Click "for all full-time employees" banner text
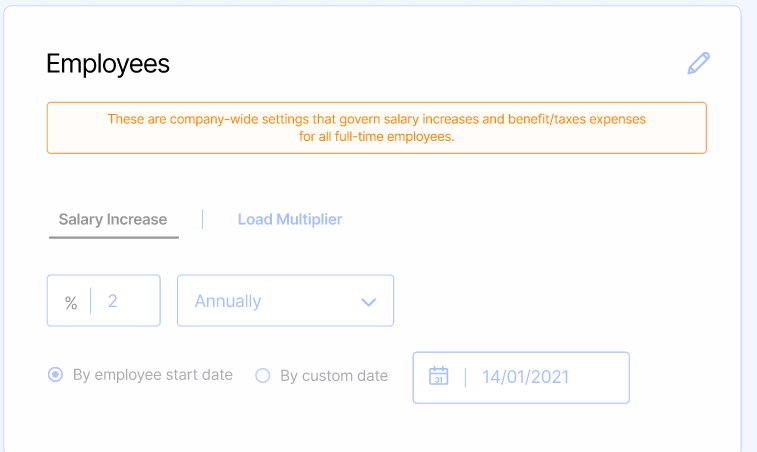This screenshot has width=757, height=452. [x=376, y=137]
